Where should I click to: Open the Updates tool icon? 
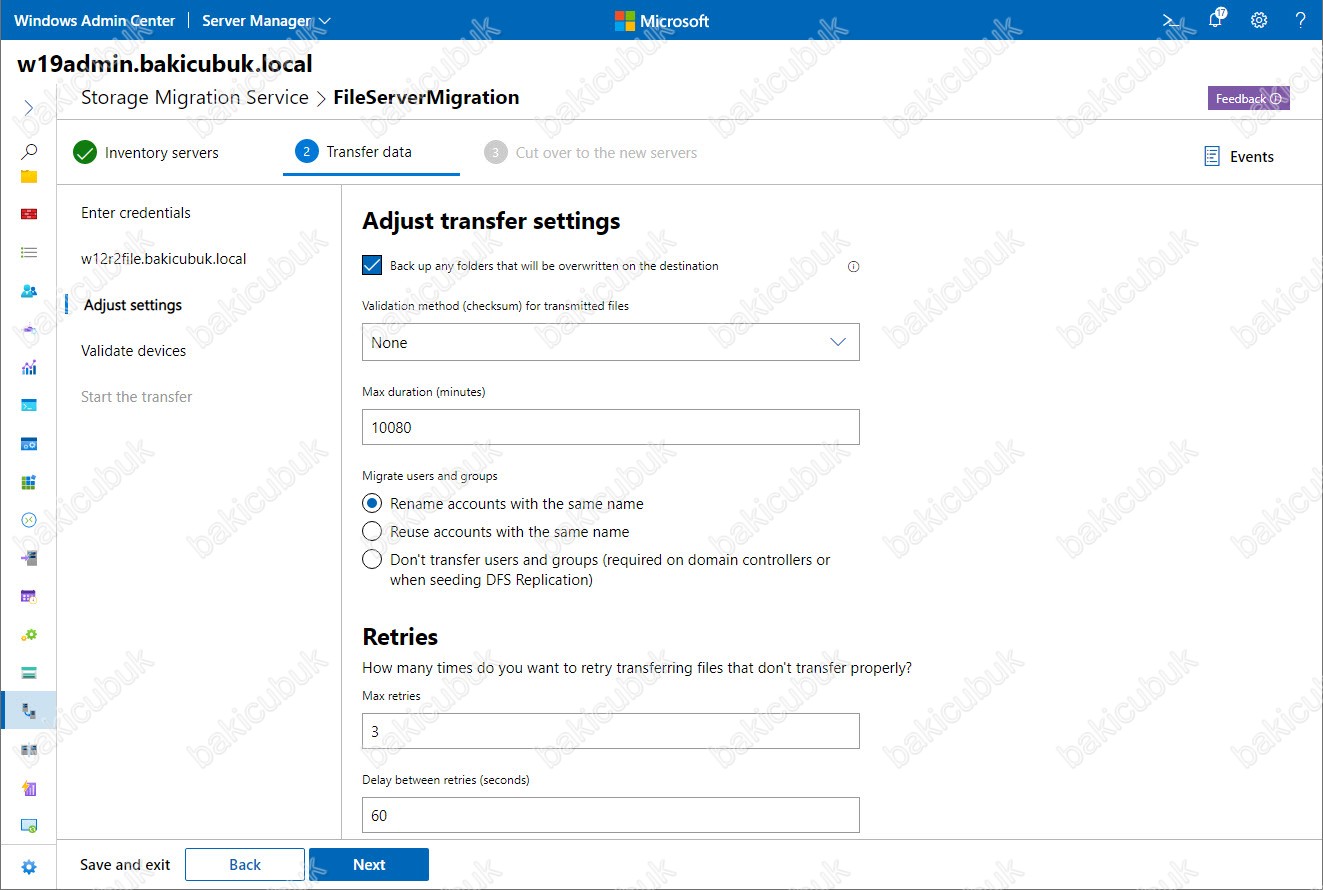click(29, 826)
